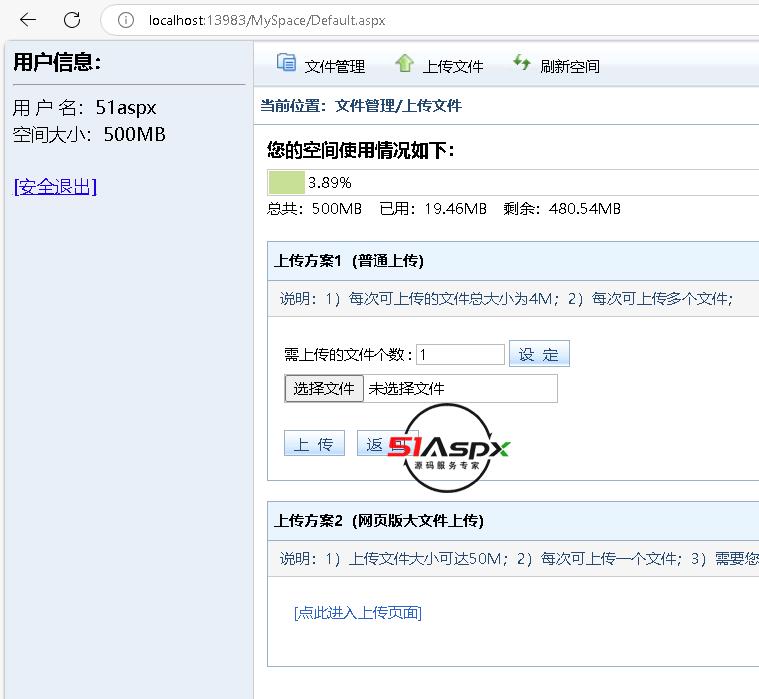Click the 上传方案1 (普通上传) header
Screen dimensions: 759x699
click(x=349, y=261)
